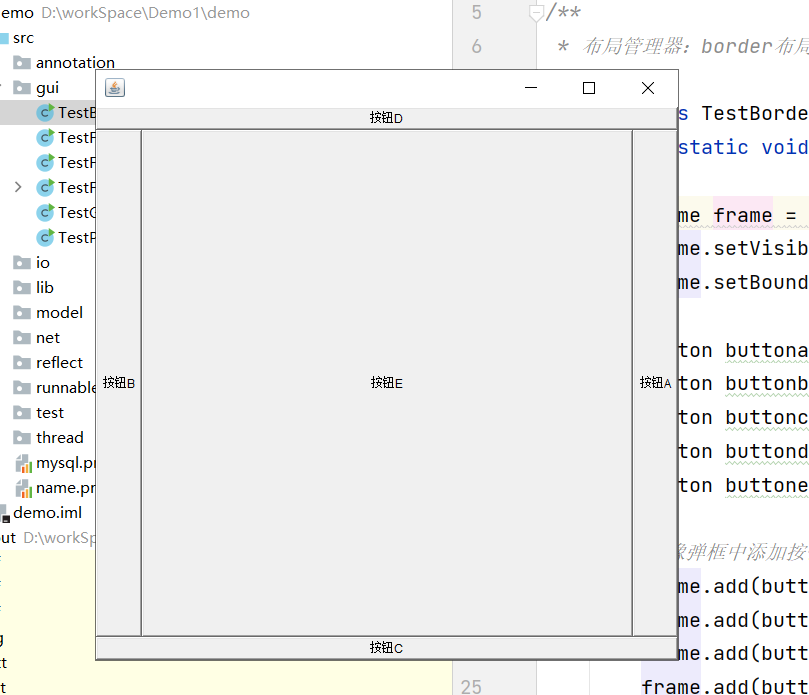809x695 pixels.
Task: Click the 按钮A button on right
Action: 655,383
